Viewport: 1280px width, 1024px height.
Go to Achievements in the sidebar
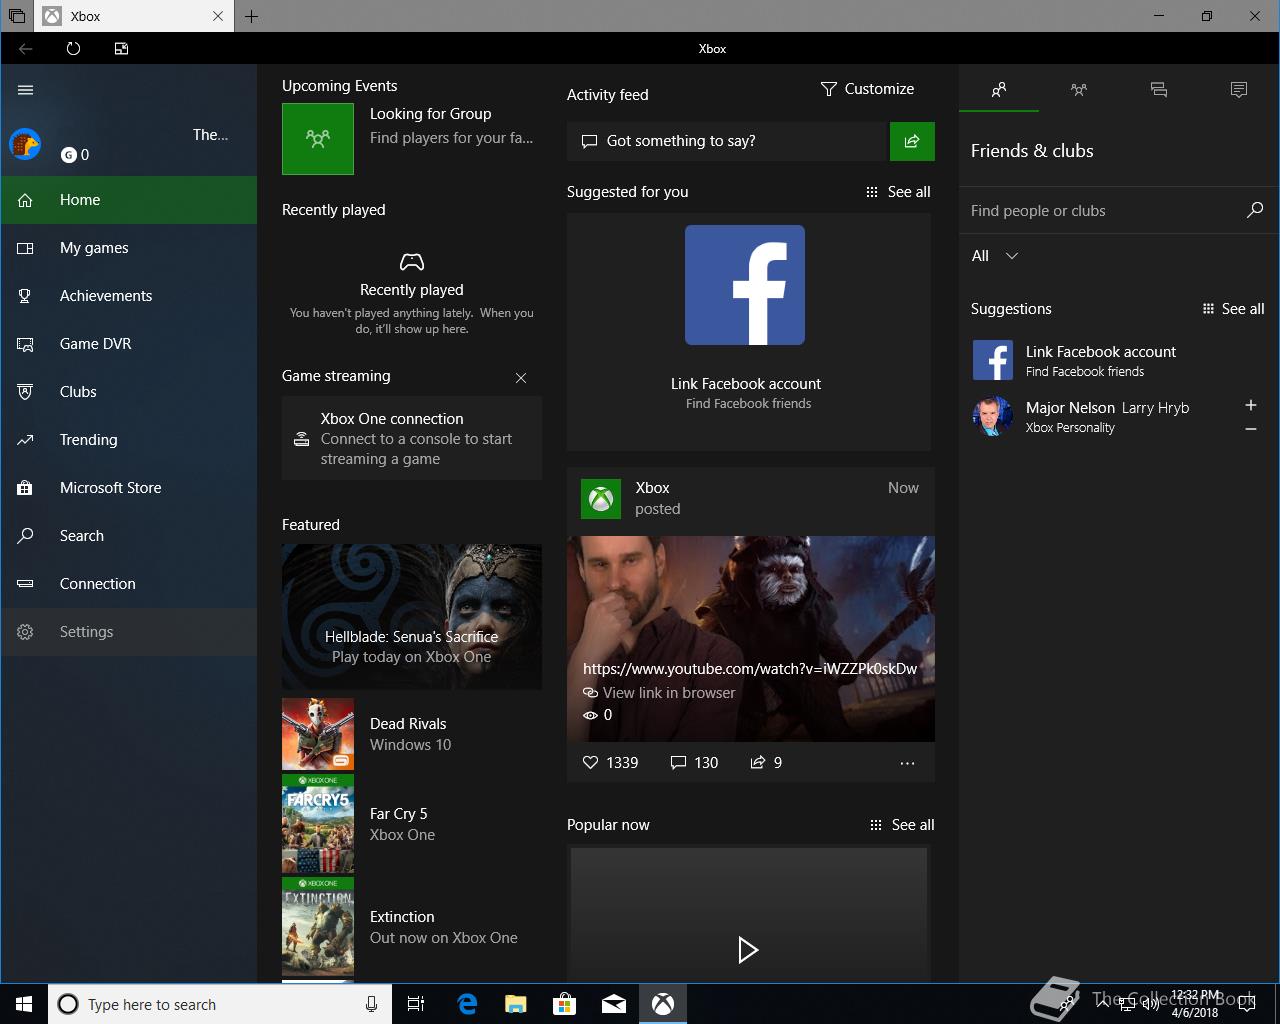coord(106,296)
